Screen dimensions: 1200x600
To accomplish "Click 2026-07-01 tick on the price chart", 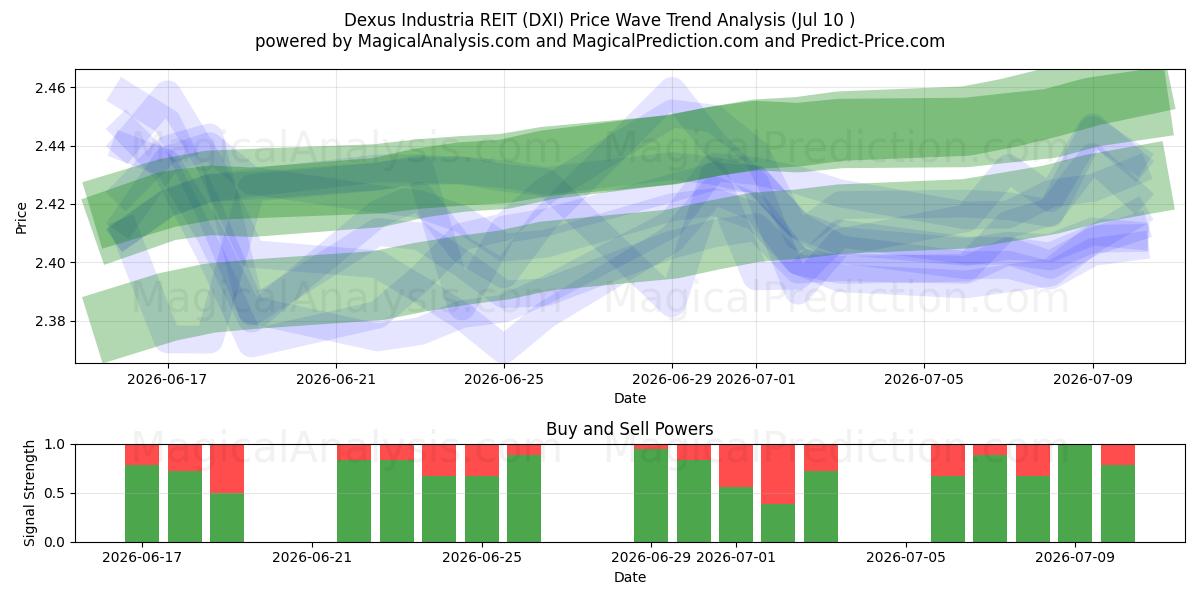I will [x=757, y=379].
